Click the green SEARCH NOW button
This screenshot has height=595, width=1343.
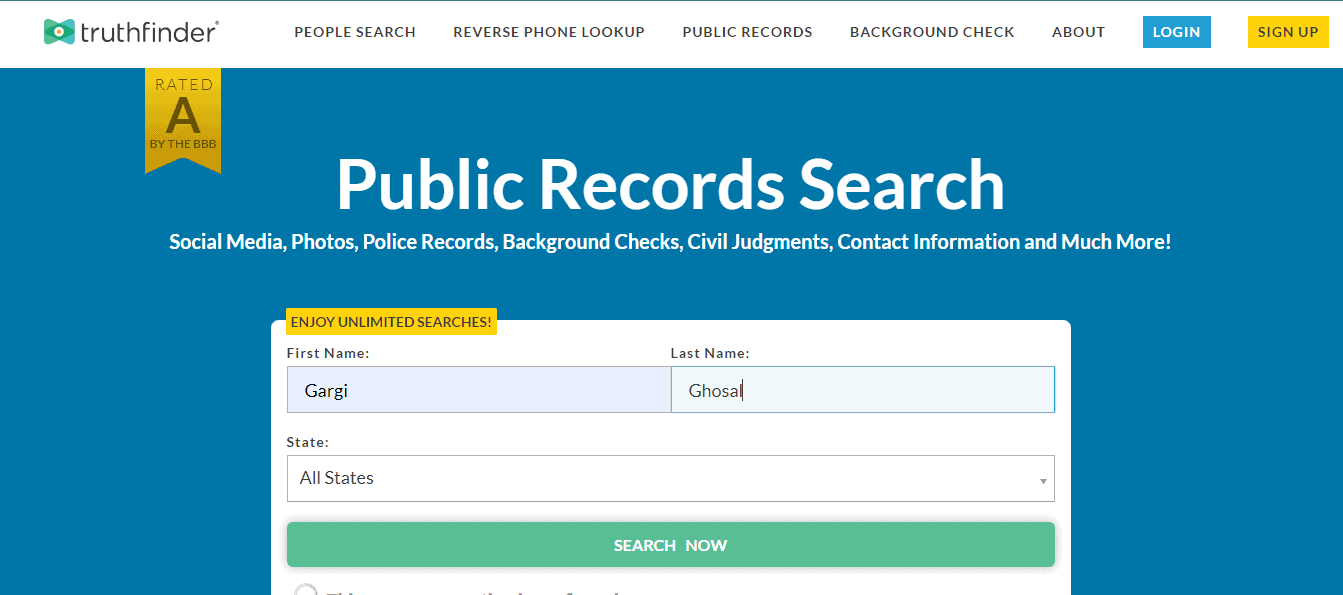click(671, 544)
